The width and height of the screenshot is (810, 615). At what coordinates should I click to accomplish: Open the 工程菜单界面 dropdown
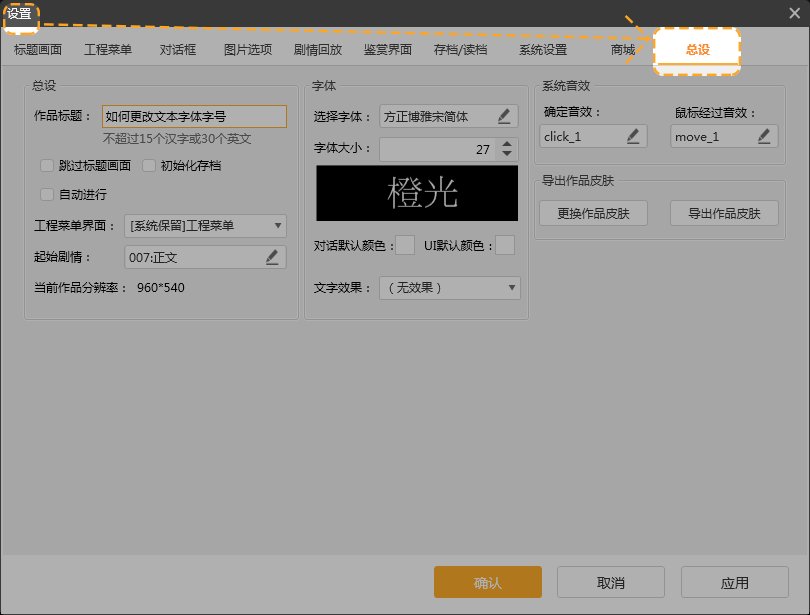205,226
